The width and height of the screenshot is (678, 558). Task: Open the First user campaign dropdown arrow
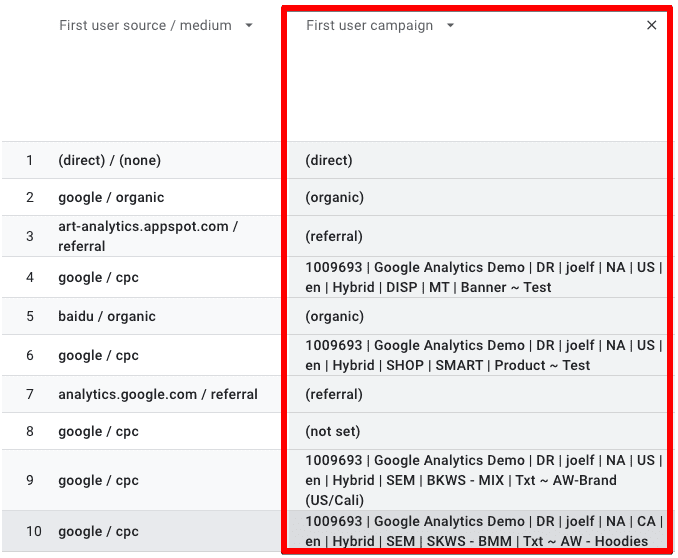[x=450, y=26]
